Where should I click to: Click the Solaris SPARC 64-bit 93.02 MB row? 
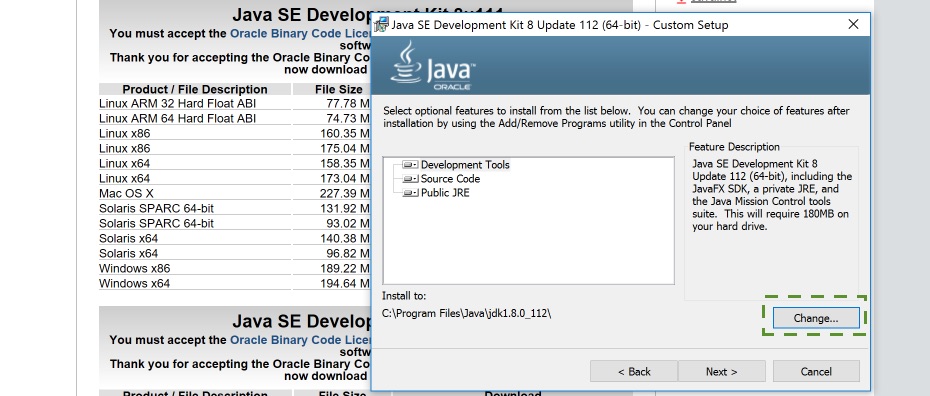tap(235, 223)
